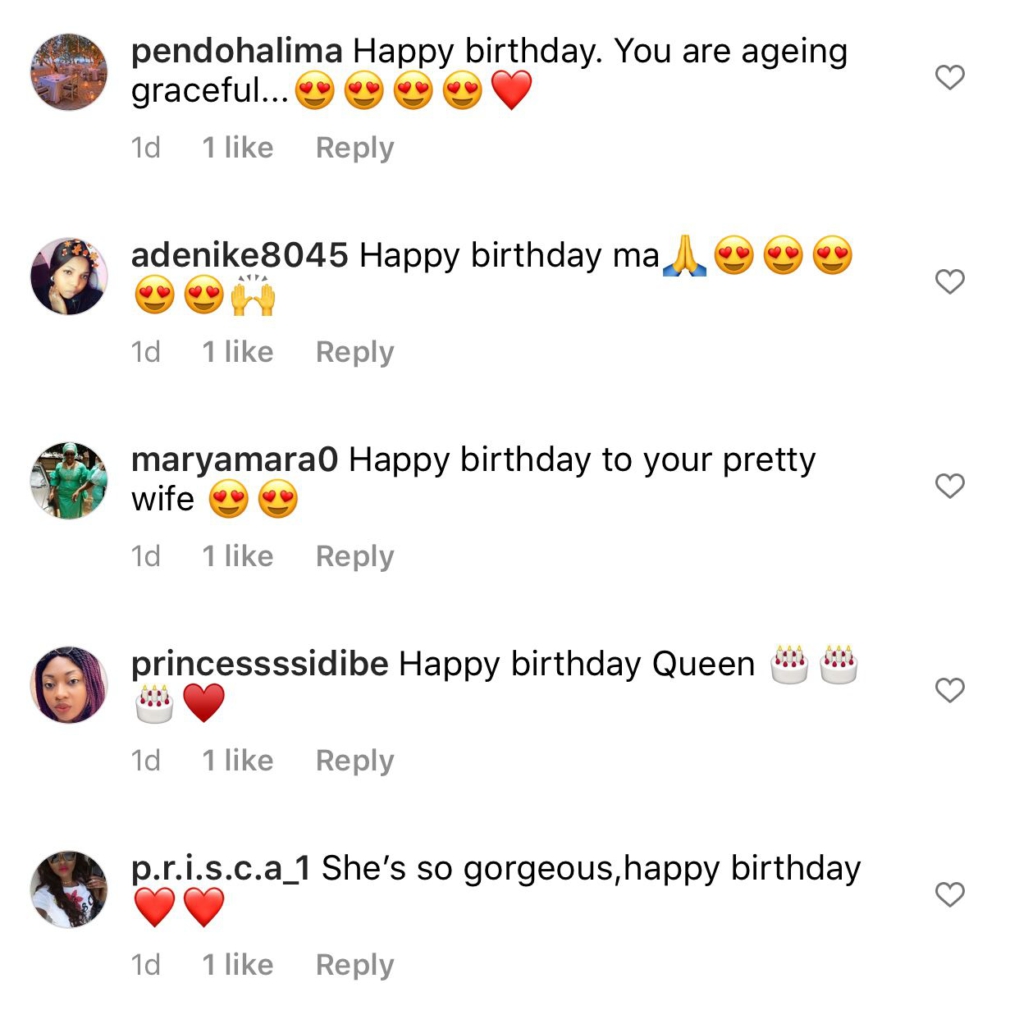Screen dimensions: 1019x1024
Task: Reply to adenike8045's birthday comment
Action: coord(354,352)
